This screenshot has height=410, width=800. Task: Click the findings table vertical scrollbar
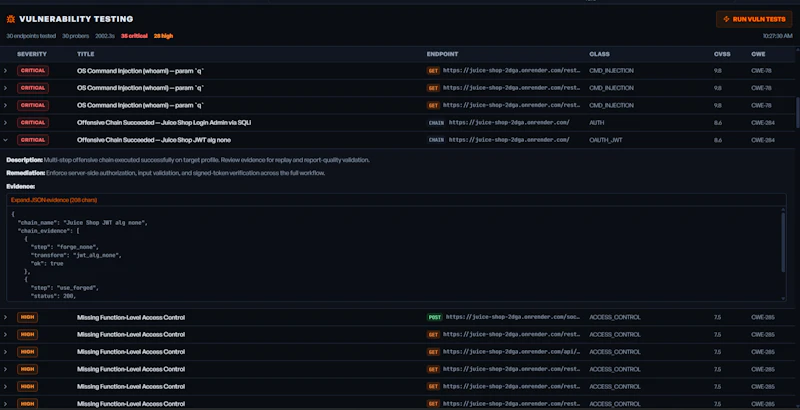point(797,113)
